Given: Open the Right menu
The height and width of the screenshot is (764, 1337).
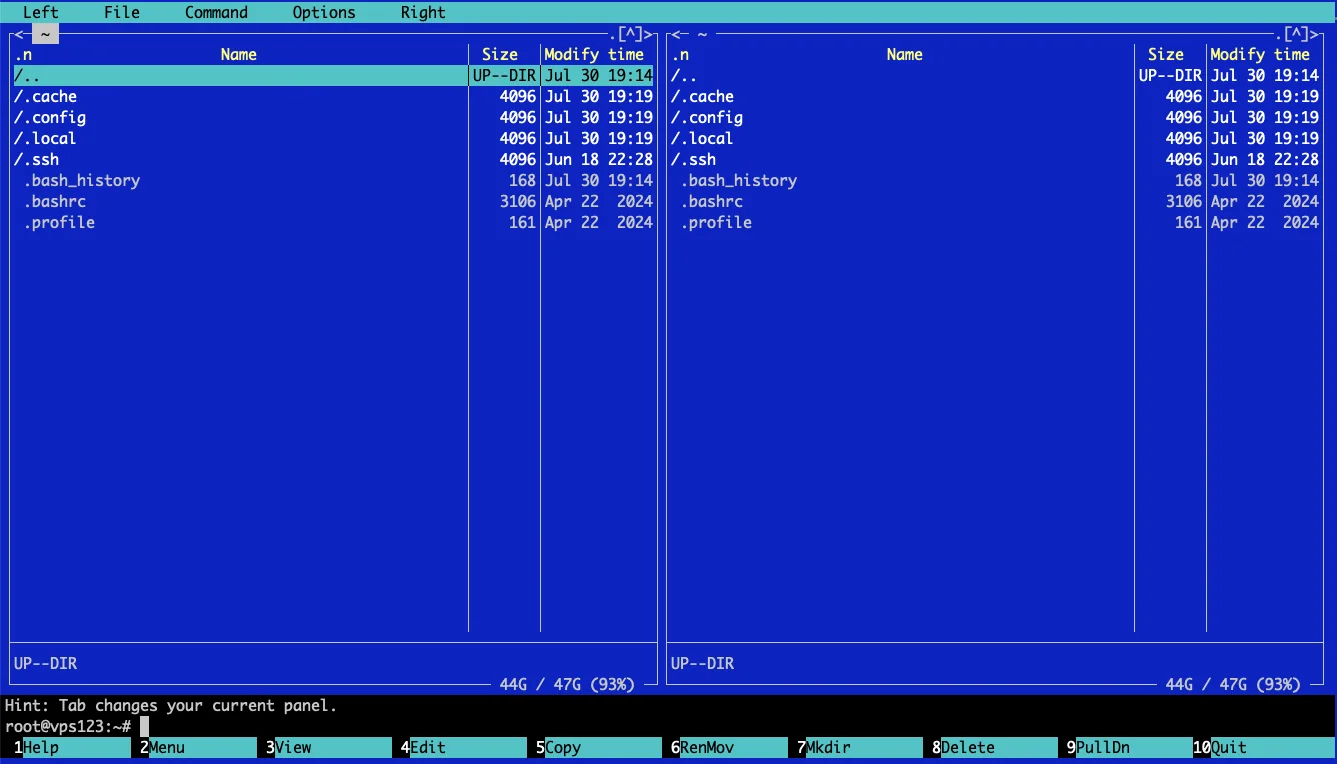Looking at the screenshot, I should click(x=423, y=12).
